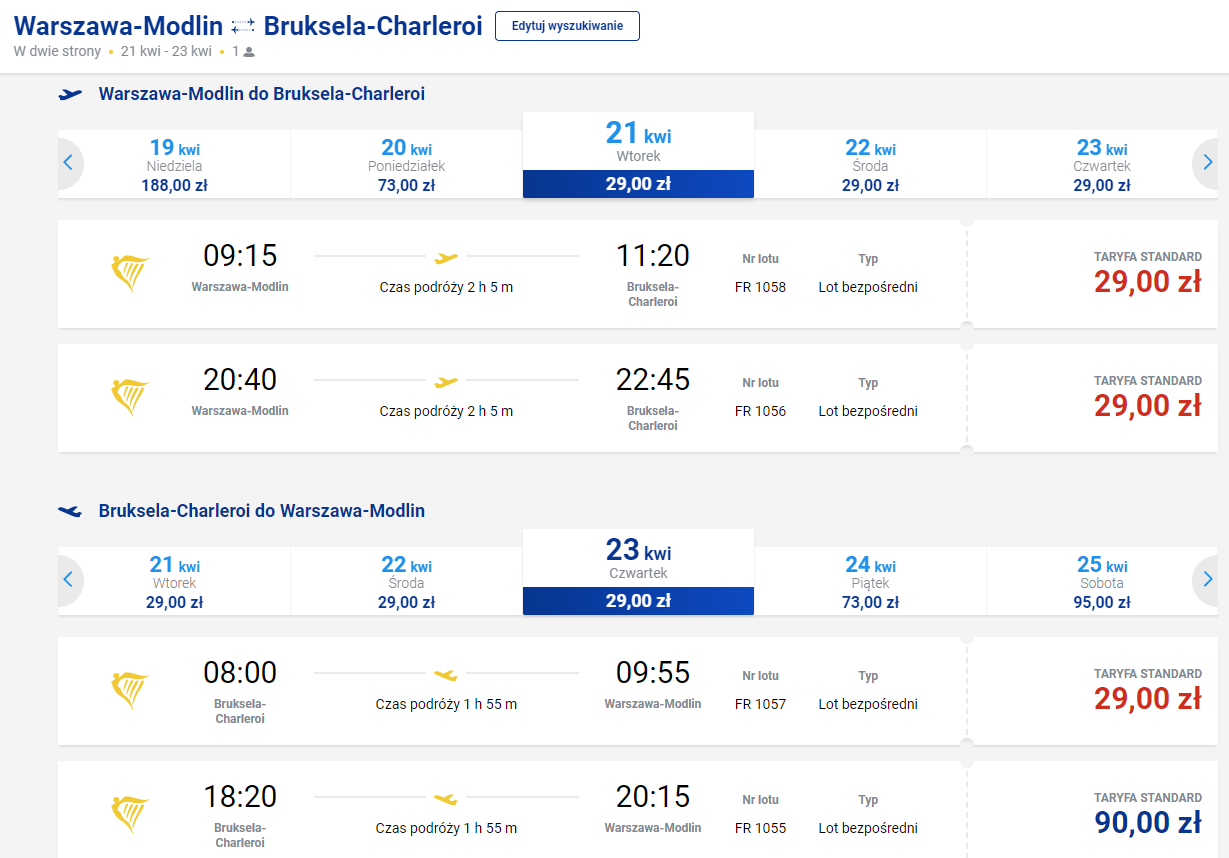Select outbound date 22 kwi Środa
Viewport: 1229px width, 858px height.
(x=870, y=164)
